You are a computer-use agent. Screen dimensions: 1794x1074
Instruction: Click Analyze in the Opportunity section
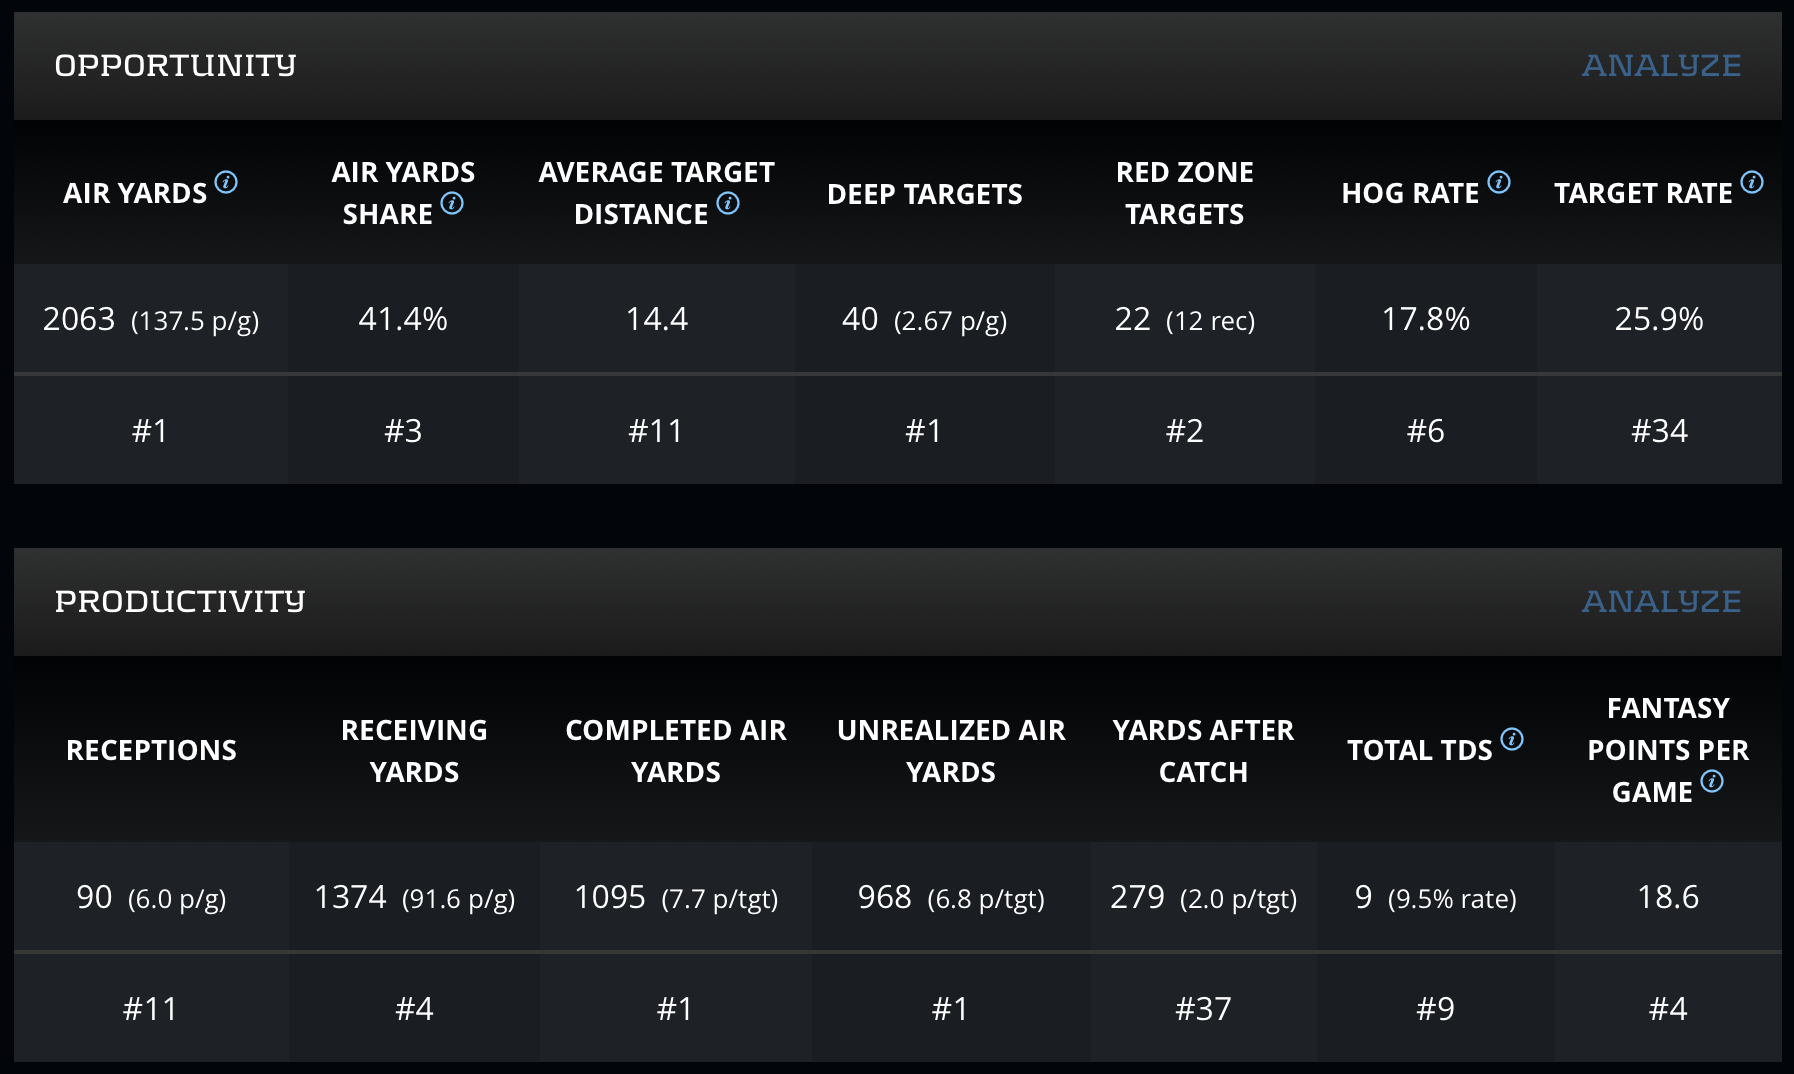pyautogui.click(x=1661, y=66)
